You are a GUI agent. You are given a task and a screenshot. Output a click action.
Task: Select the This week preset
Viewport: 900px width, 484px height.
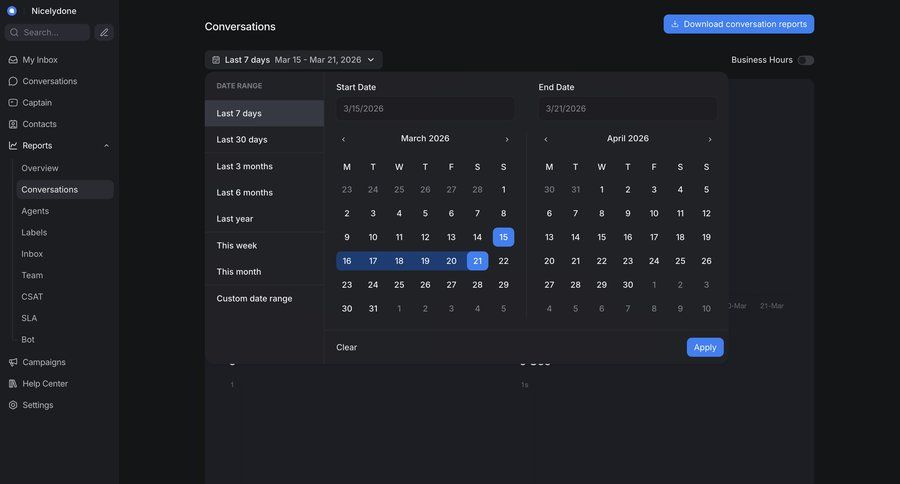pyautogui.click(x=264, y=246)
